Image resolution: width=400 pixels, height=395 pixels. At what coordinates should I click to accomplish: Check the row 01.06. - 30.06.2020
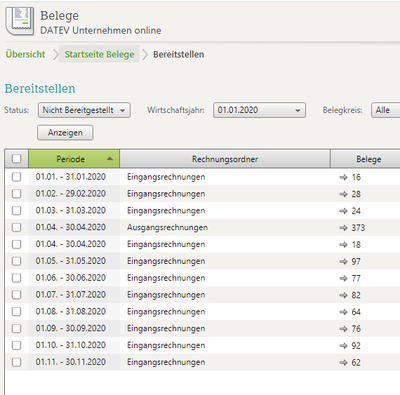point(16,278)
